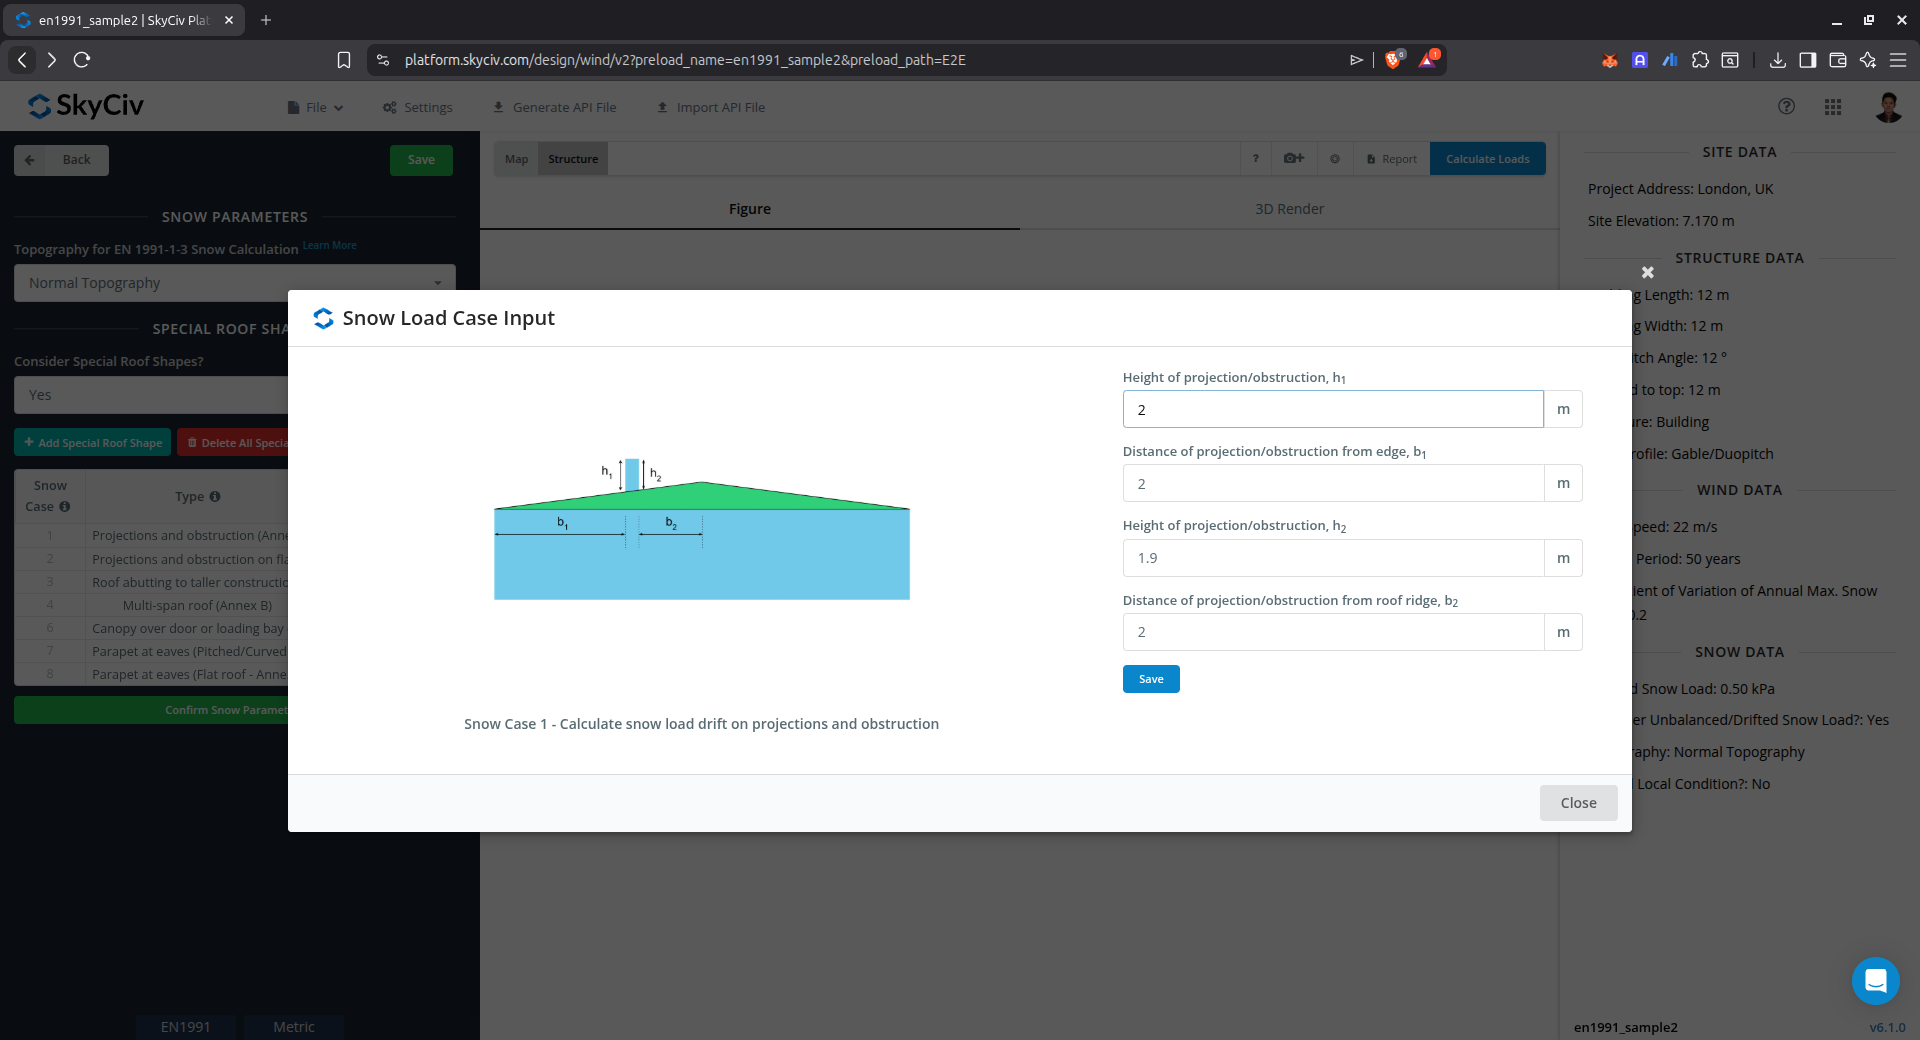This screenshot has width=1920, height=1040.
Task: Focus the distance from roof ridge b2 field
Action: pos(1332,632)
